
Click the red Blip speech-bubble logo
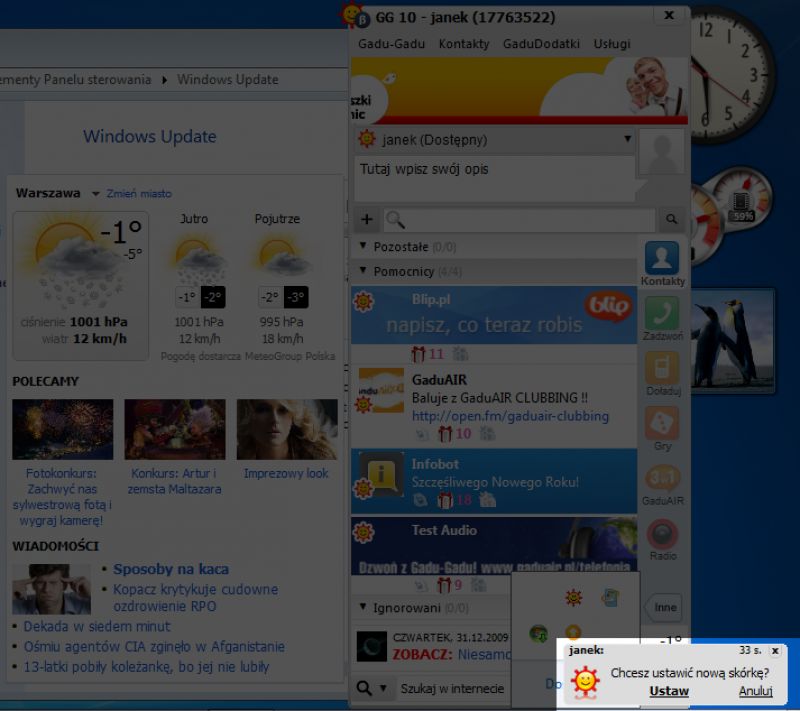(x=608, y=306)
